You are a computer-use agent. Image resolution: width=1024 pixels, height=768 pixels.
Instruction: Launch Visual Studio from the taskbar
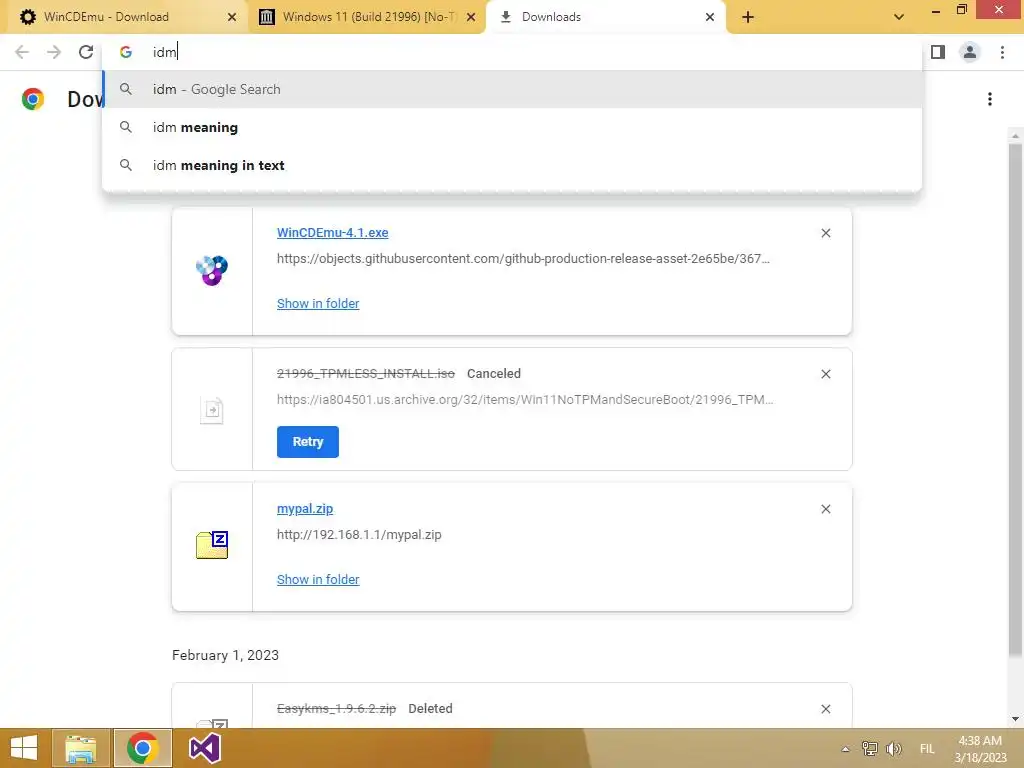click(x=204, y=748)
